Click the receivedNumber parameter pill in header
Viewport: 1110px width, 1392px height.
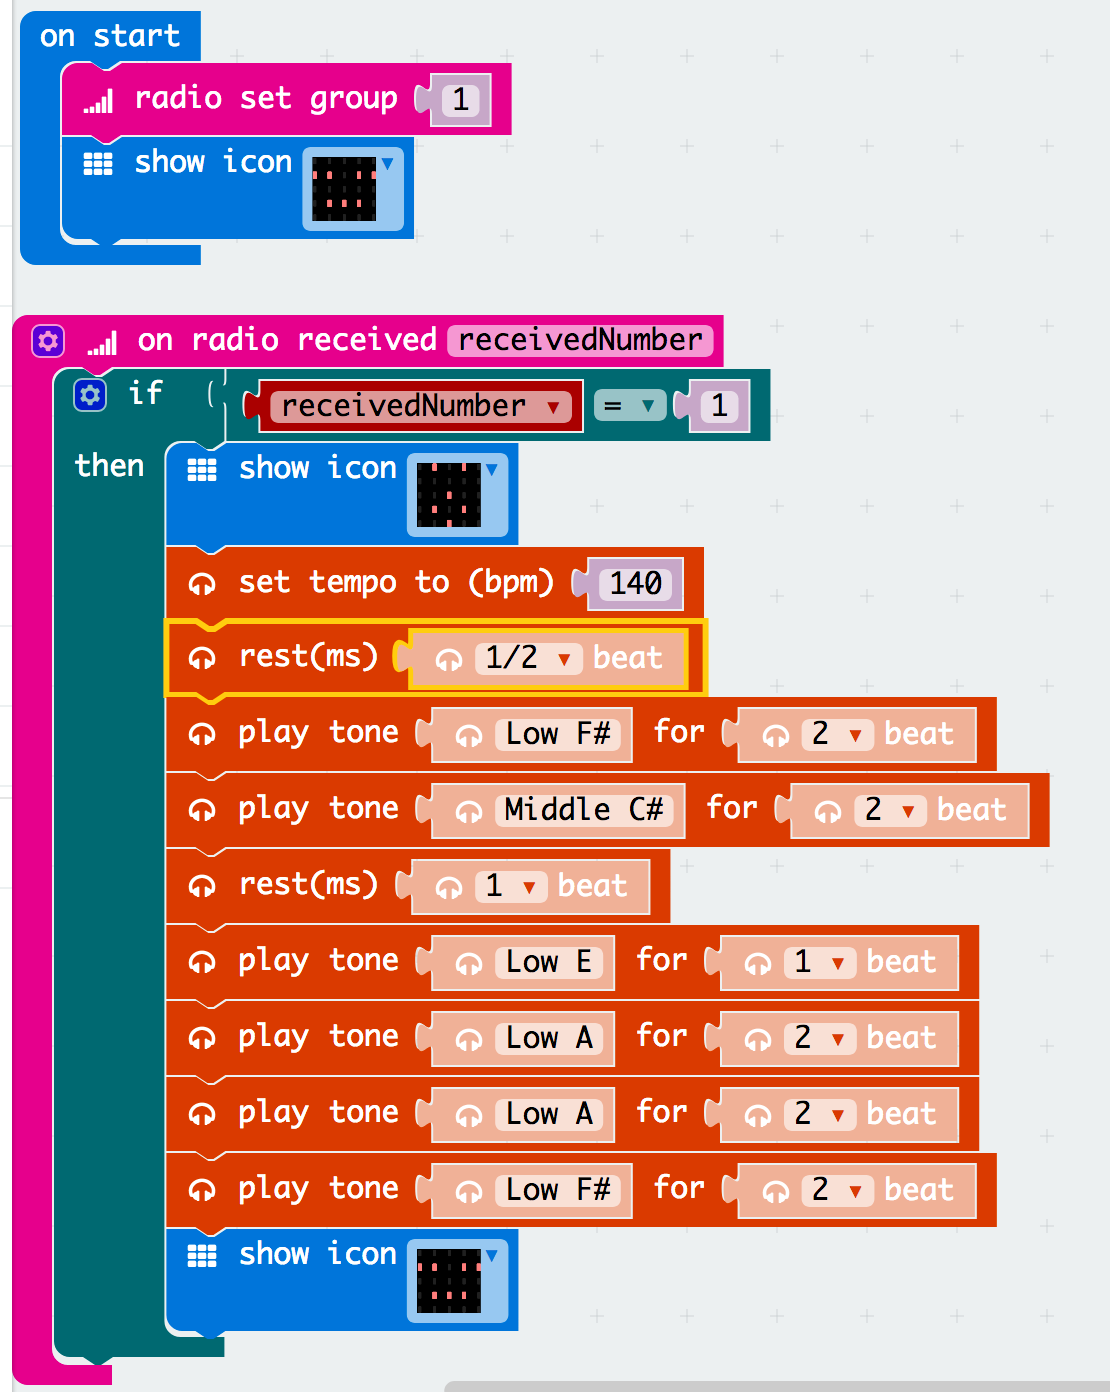pyautogui.click(x=580, y=341)
